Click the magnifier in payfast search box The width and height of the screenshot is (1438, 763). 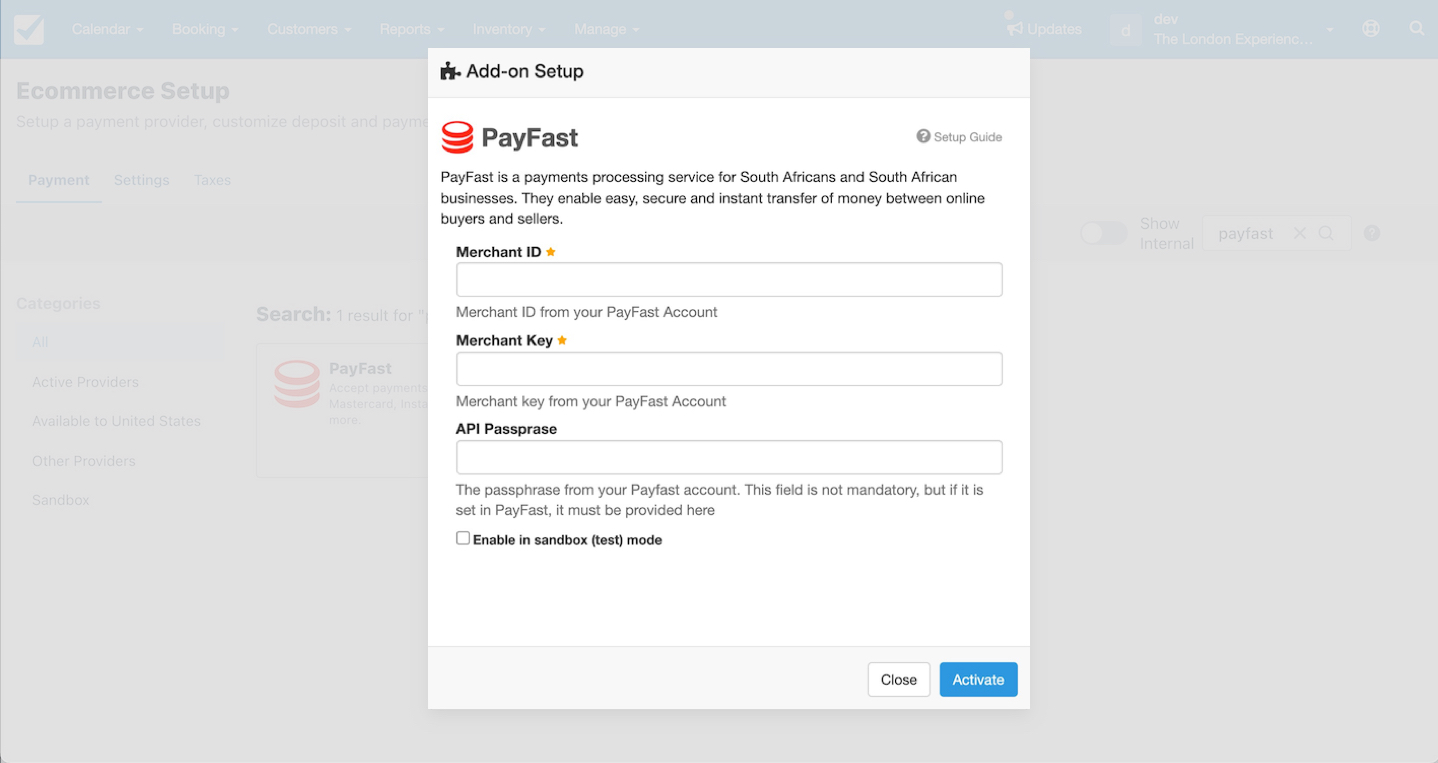(x=1326, y=233)
